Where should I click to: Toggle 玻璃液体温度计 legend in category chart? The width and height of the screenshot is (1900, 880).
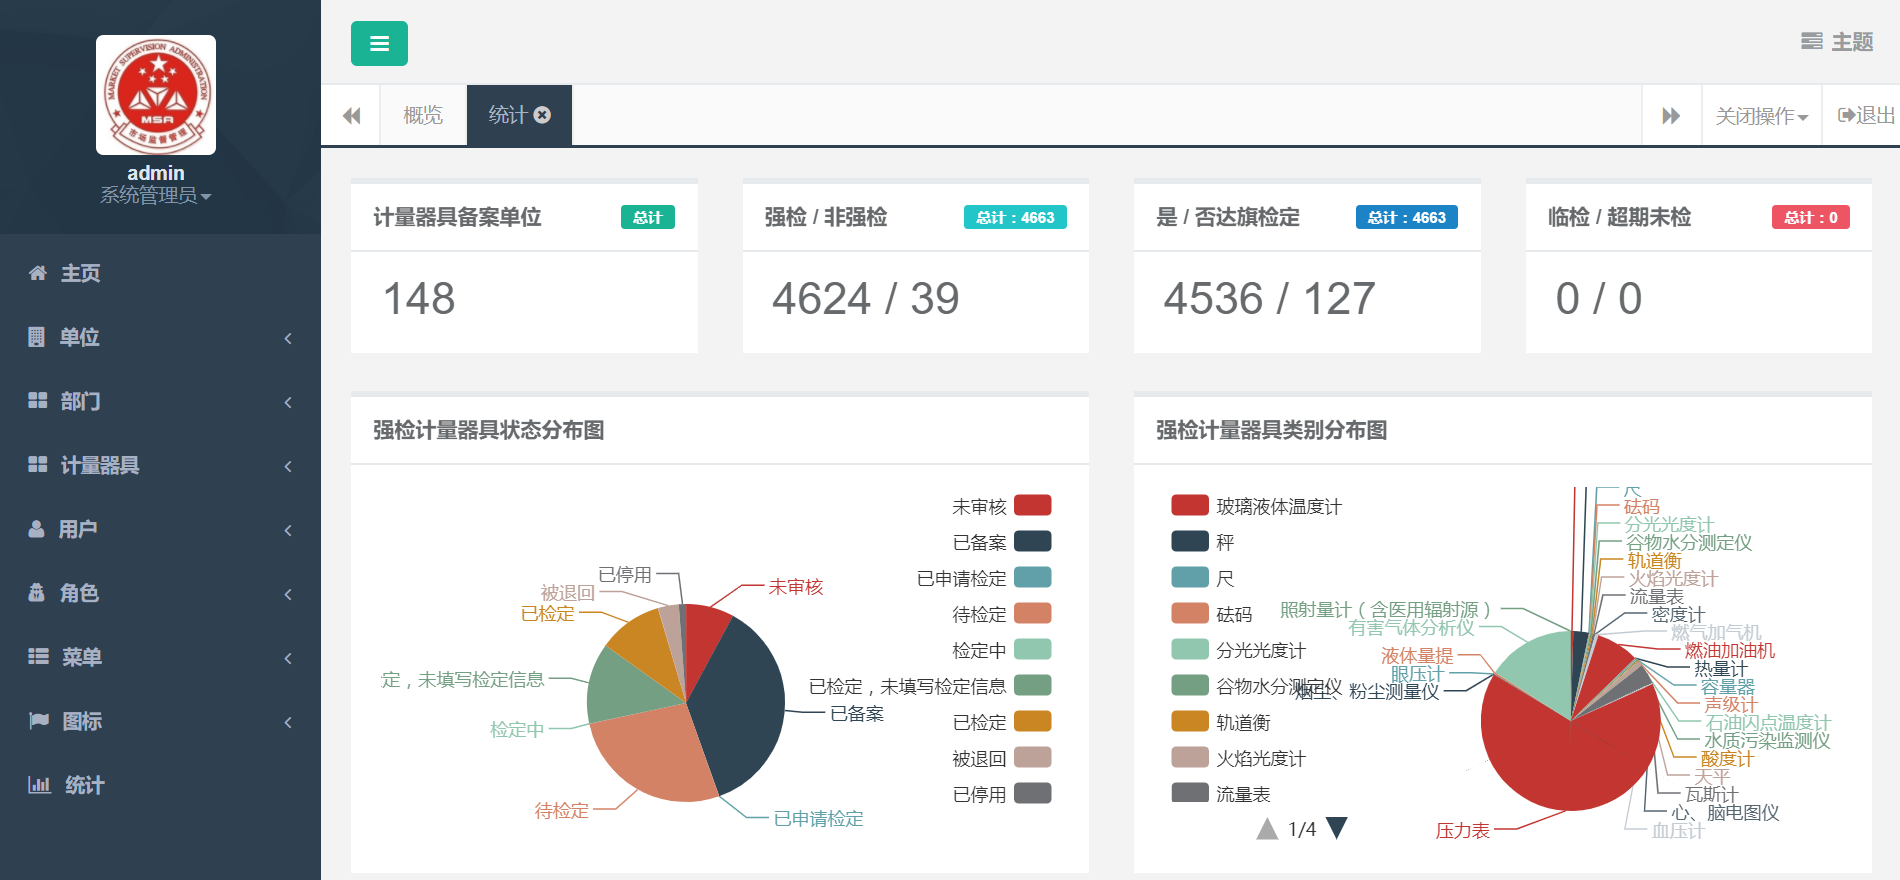click(x=1256, y=506)
